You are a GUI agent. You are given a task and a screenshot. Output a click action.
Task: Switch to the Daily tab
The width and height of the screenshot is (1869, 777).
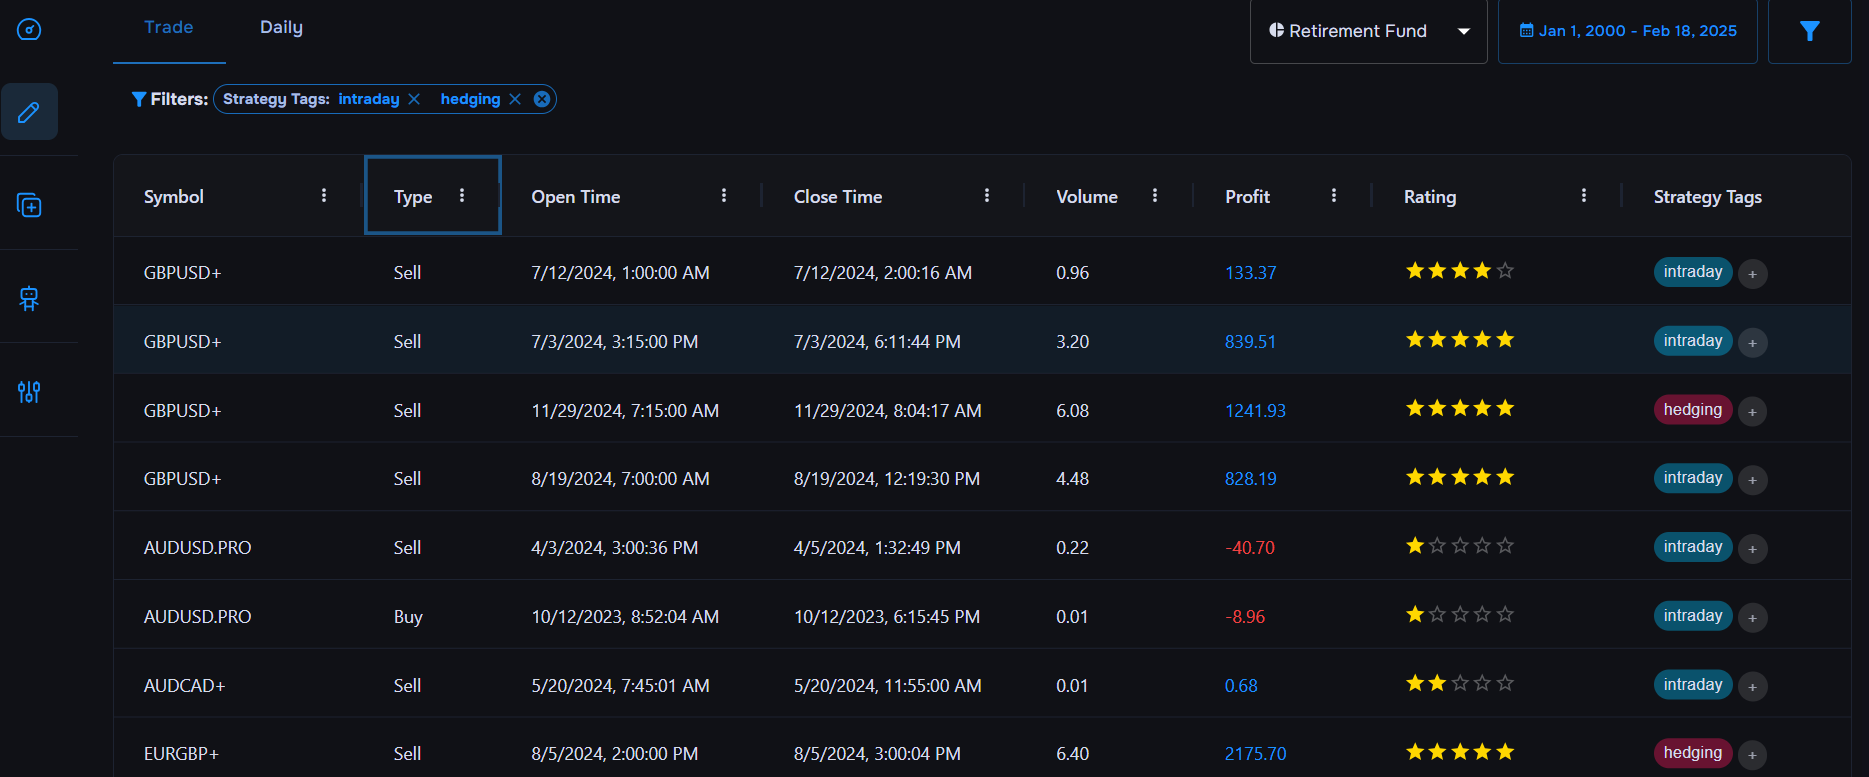click(x=281, y=28)
